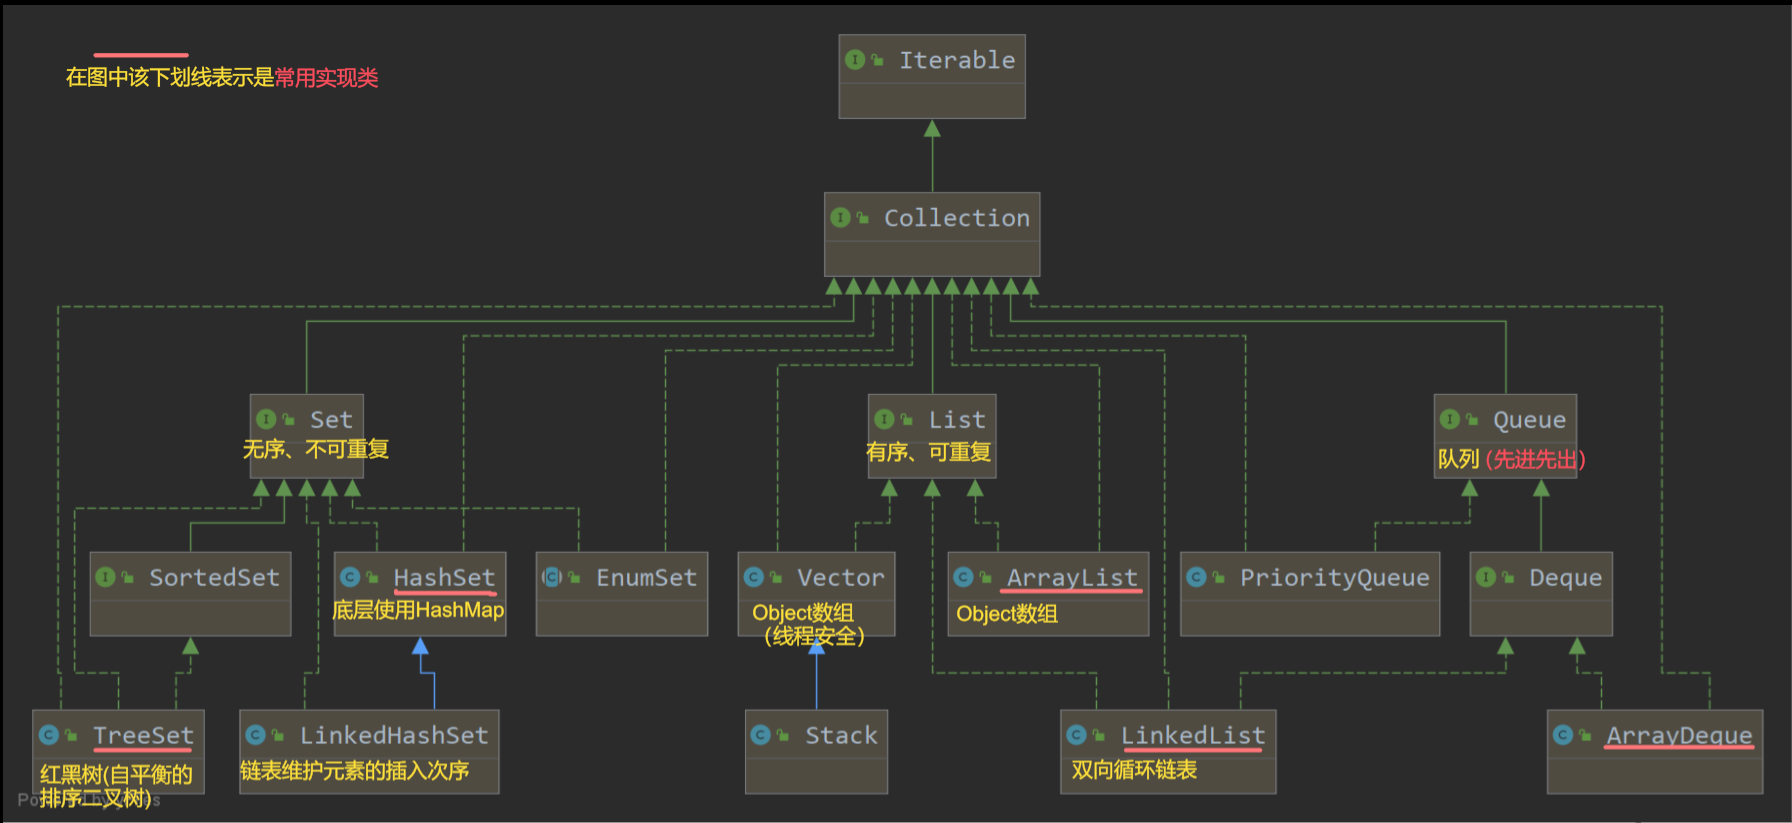
Task: Select the List node label
Action: 957,420
